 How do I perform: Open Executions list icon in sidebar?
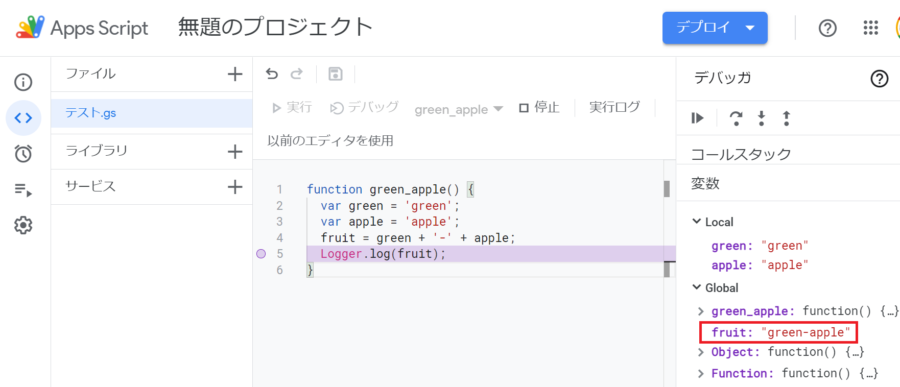(x=24, y=189)
